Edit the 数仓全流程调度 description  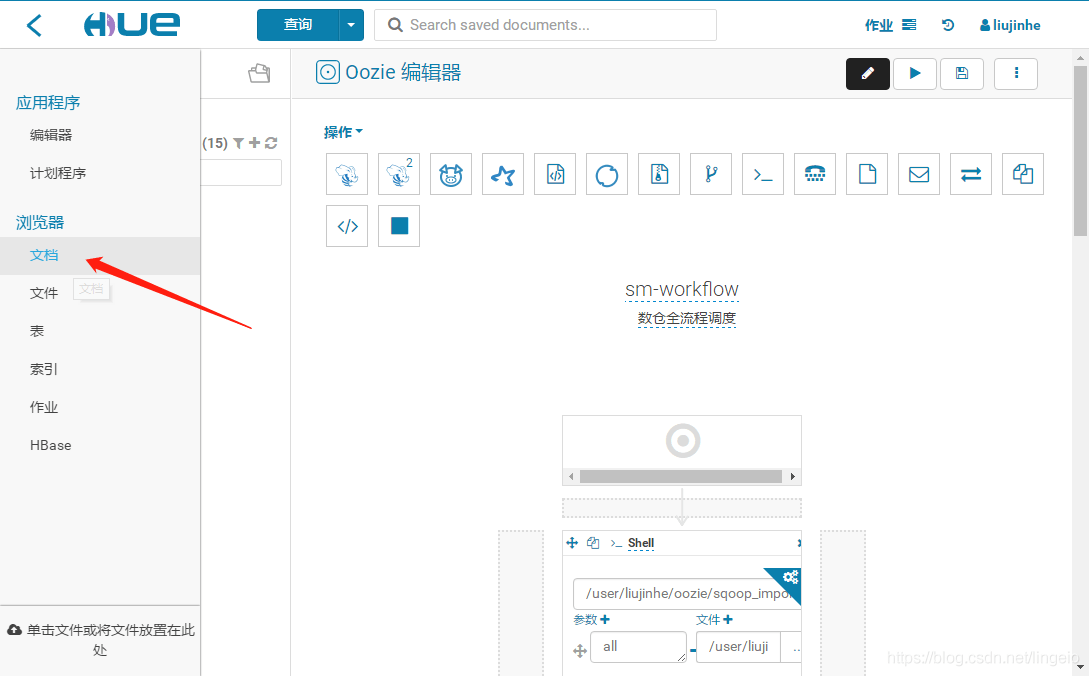(x=686, y=318)
